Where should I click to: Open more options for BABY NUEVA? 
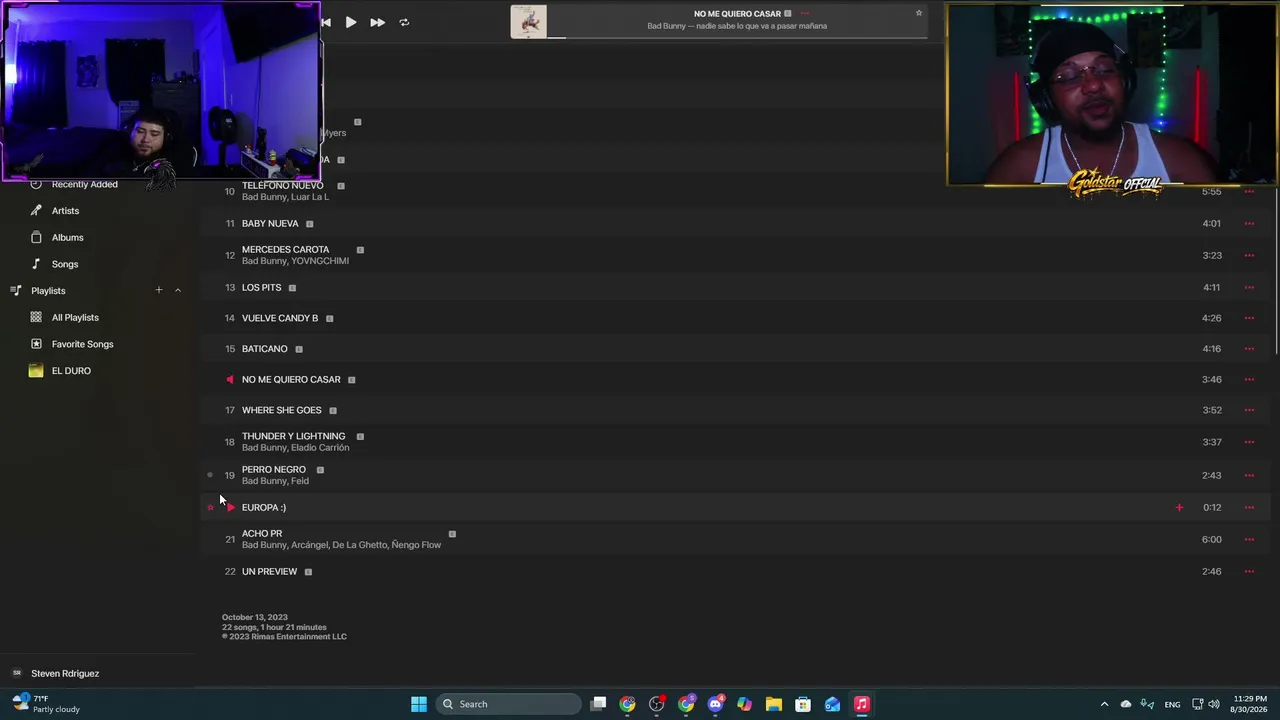[1249, 224]
